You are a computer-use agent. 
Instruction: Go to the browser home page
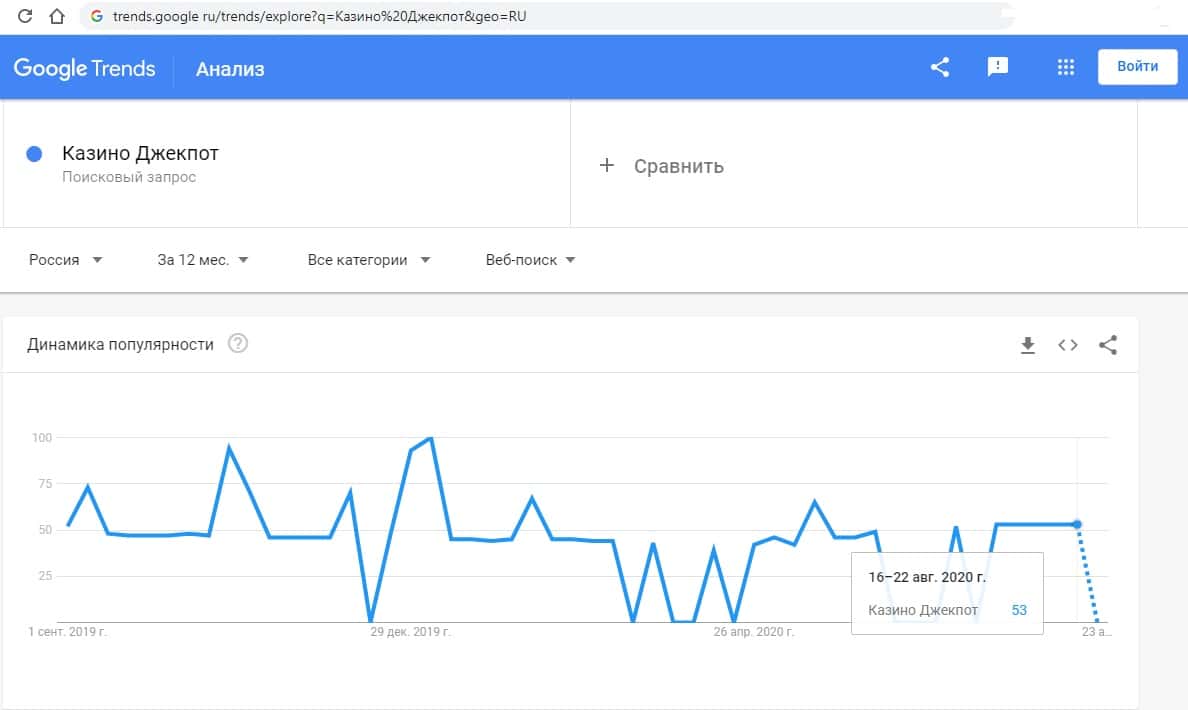click(x=57, y=16)
